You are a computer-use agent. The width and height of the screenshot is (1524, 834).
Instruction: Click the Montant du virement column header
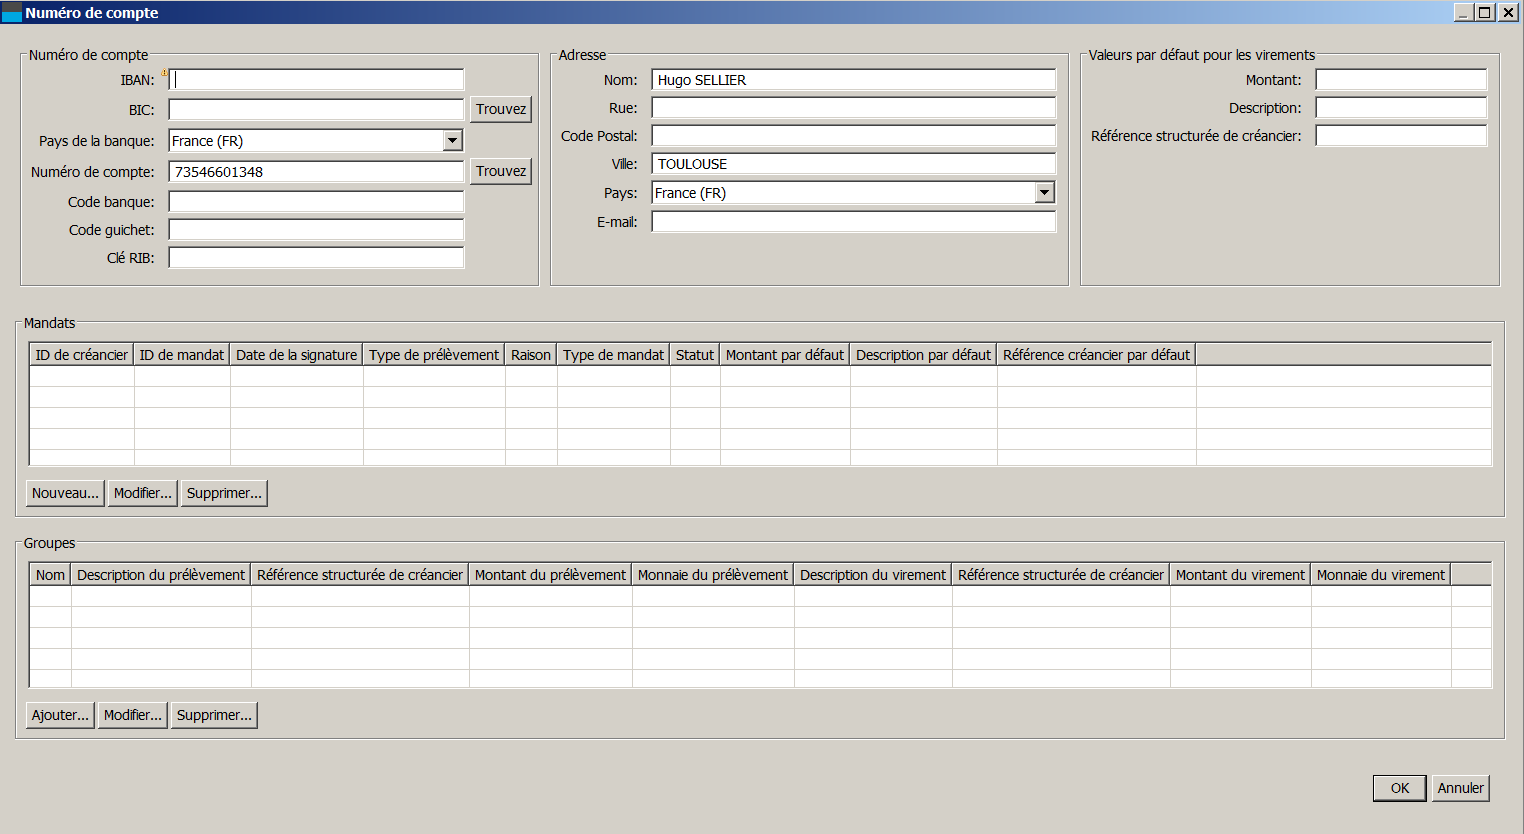(1239, 575)
